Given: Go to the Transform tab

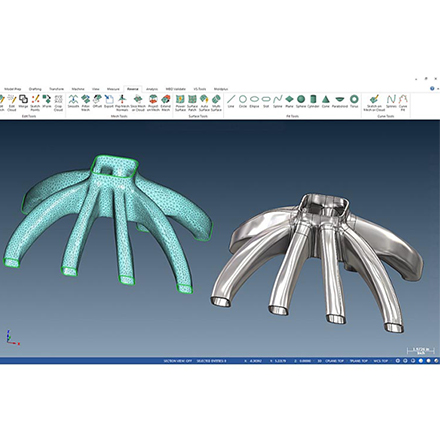Looking at the screenshot, I should (56, 89).
